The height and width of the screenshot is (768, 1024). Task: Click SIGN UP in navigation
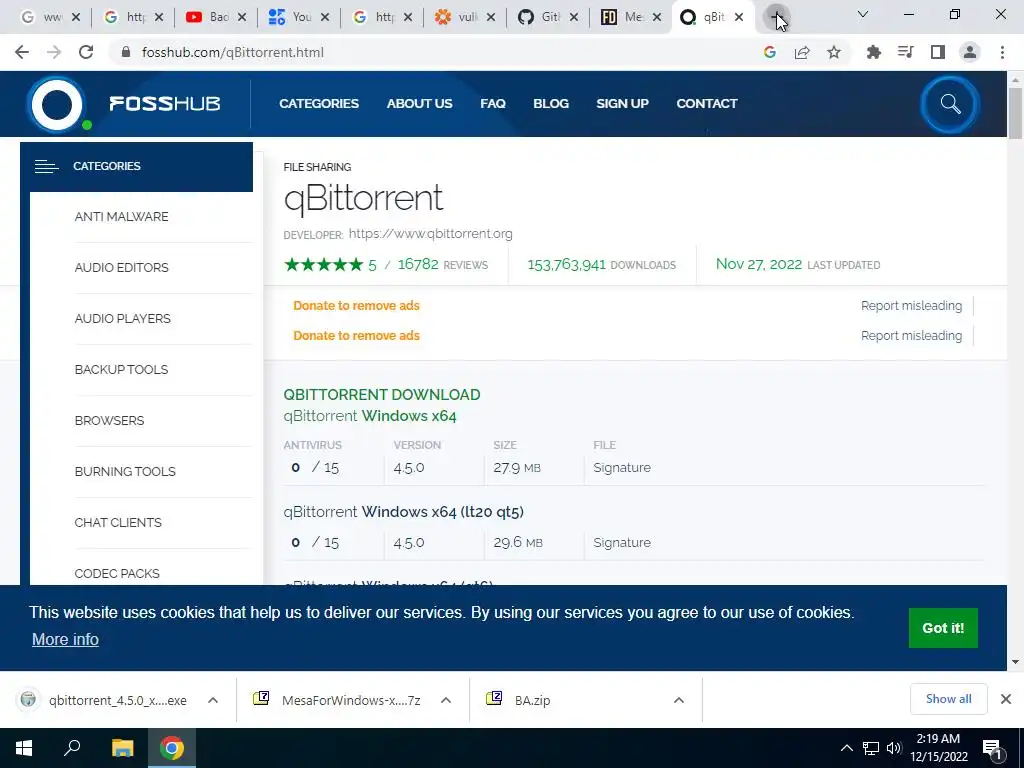point(622,104)
